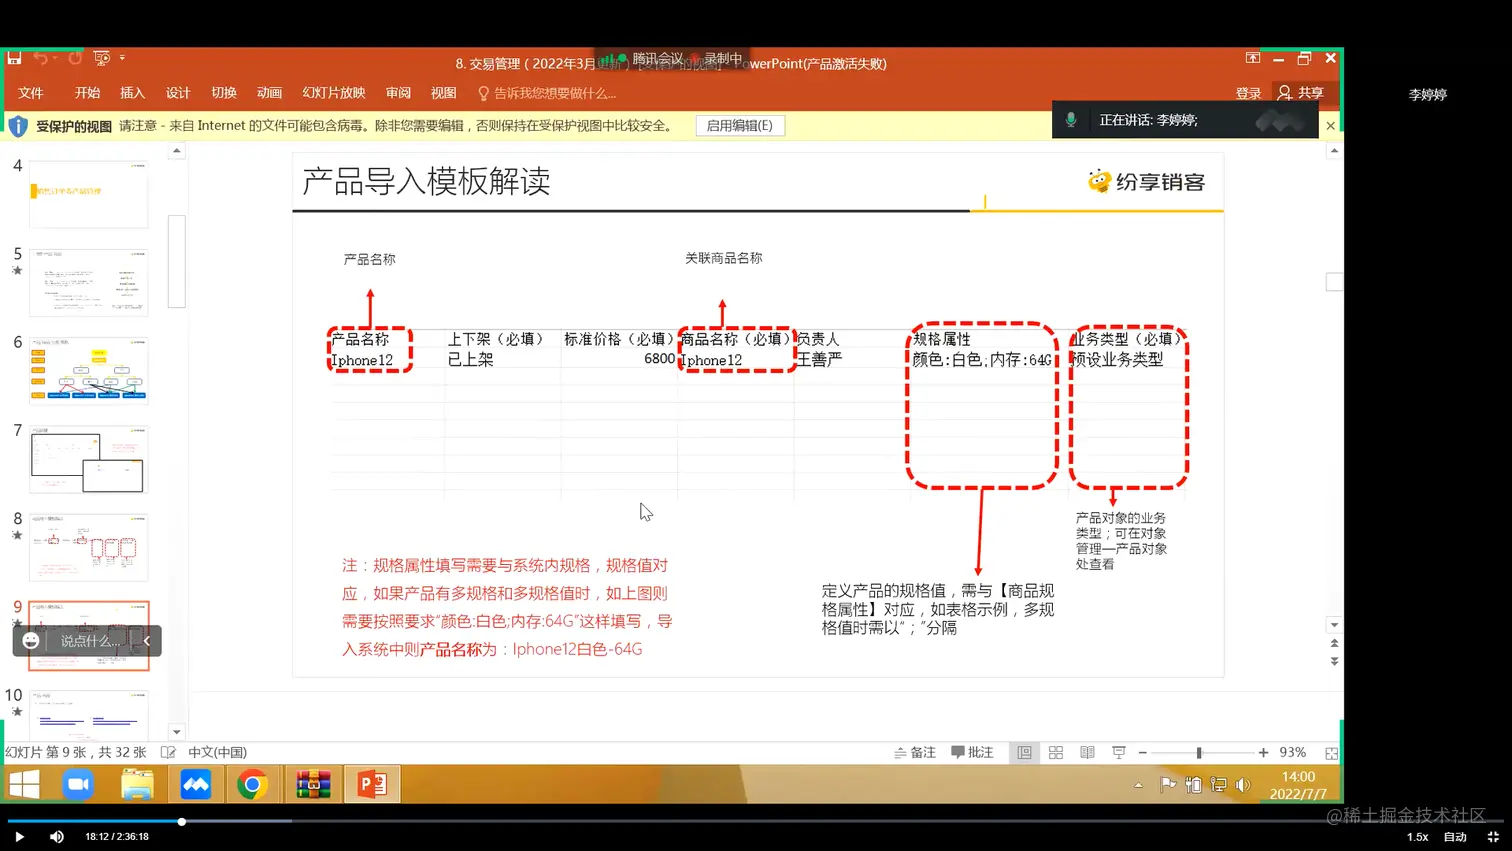This screenshot has width=1512, height=851.
Task: Open the Customize Quick Access Toolbar dropdown
Action: tap(122, 58)
